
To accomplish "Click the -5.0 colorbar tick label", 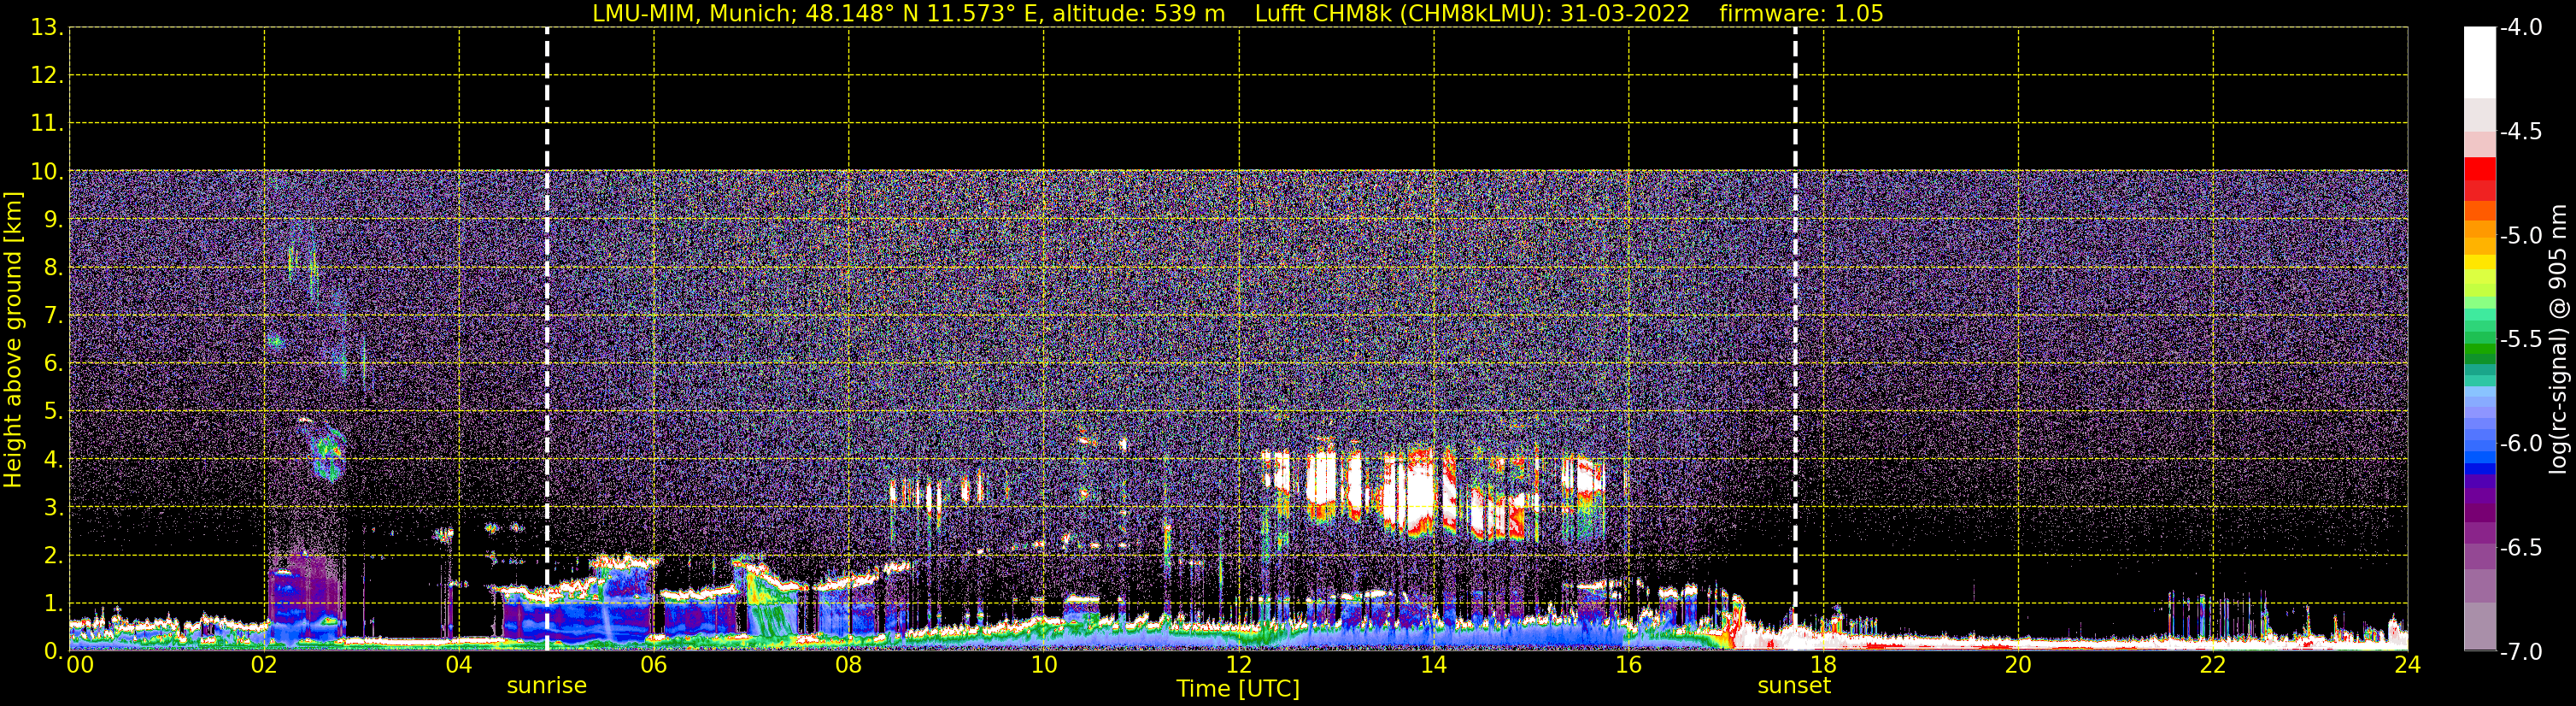I will coord(2520,236).
